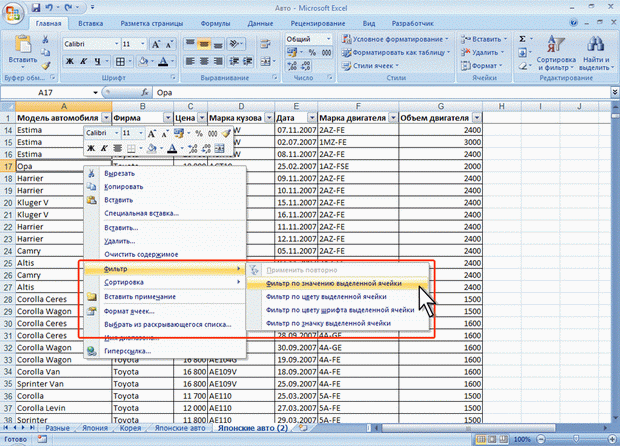Screen dimensions: 620x446
Task: Apply ribbon font color A
Action: tap(163, 61)
